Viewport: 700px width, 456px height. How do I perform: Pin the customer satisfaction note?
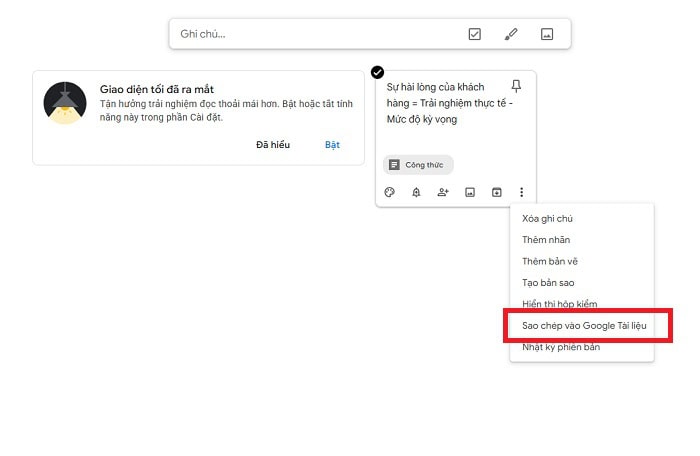[516, 86]
